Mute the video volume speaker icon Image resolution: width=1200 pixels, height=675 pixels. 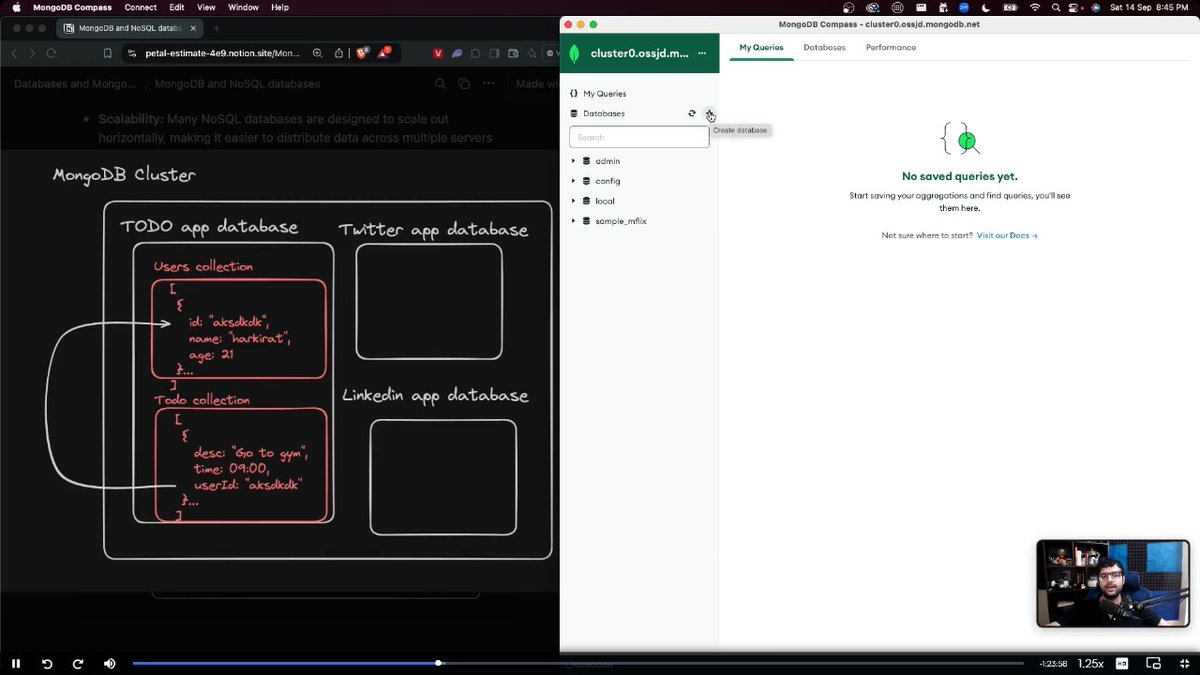tap(109, 663)
